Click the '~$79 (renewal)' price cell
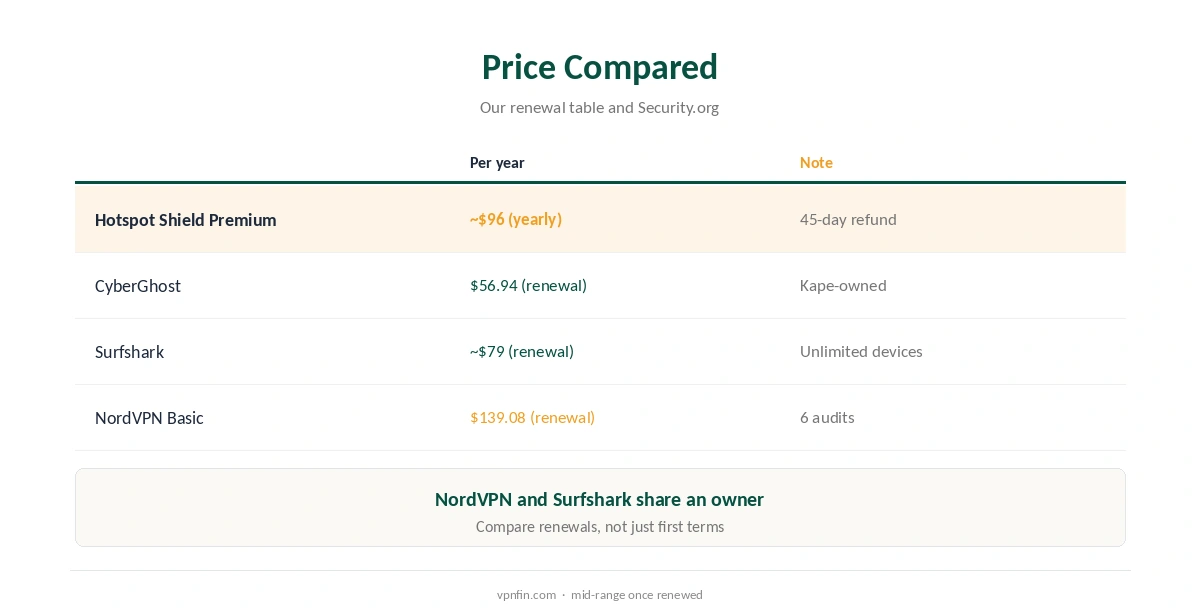 [x=522, y=351]
